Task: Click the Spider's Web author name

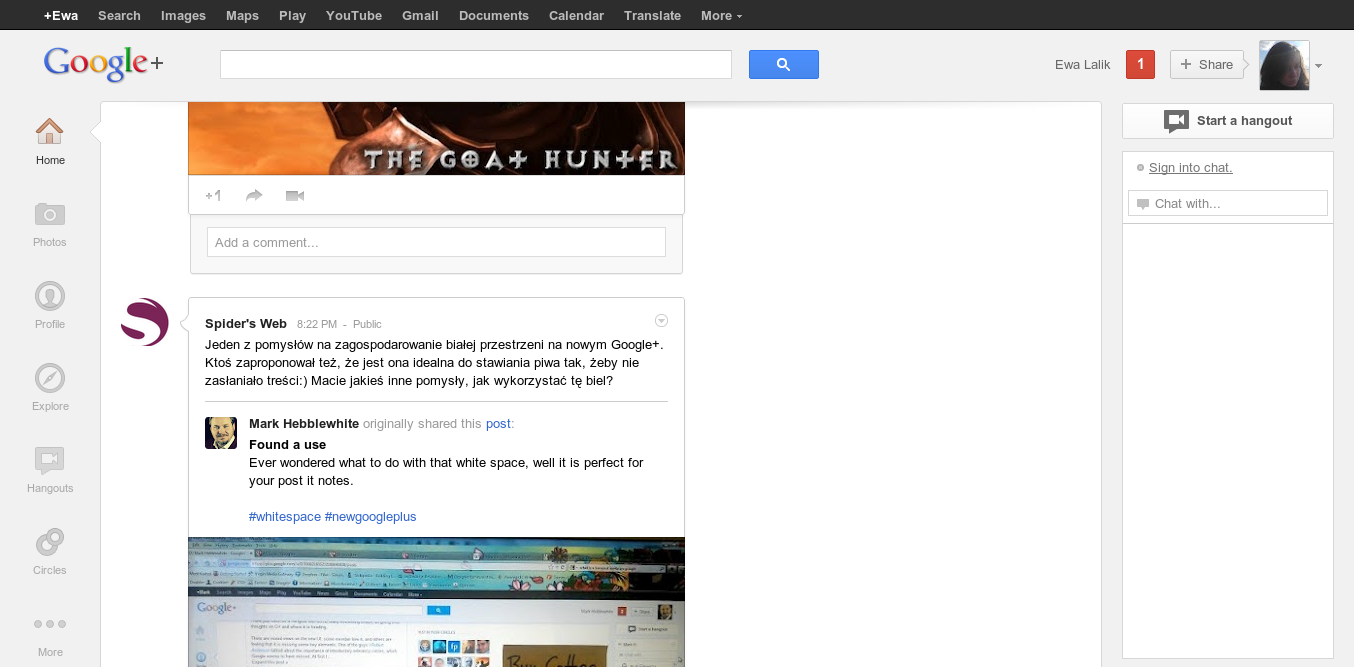Action: click(x=246, y=323)
